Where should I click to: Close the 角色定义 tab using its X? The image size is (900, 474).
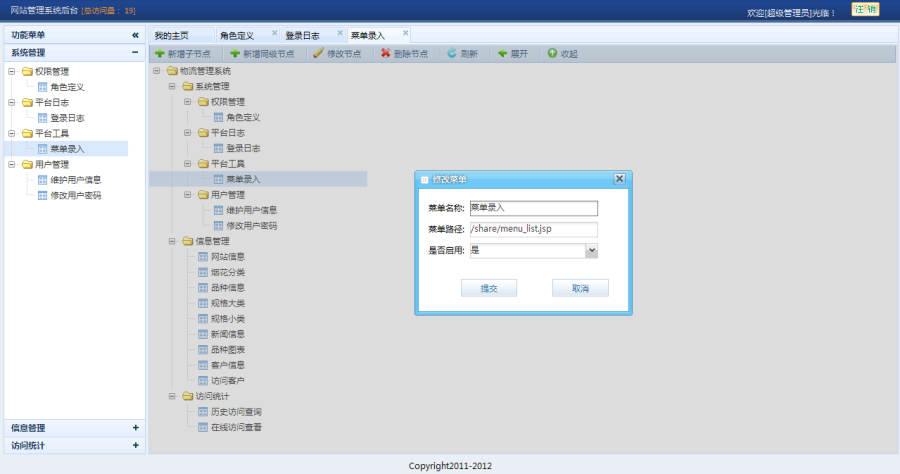[274, 33]
